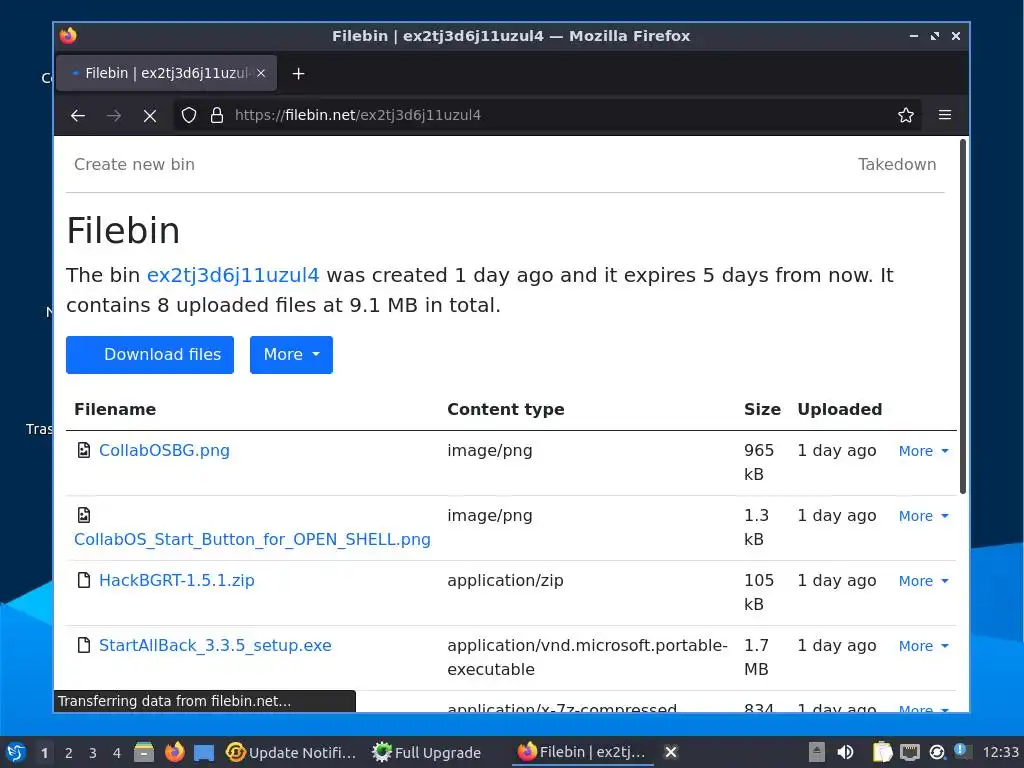Expand More menu for CollabOSBG.png row
Viewport: 1024px width, 768px height.
pyautogui.click(x=923, y=451)
